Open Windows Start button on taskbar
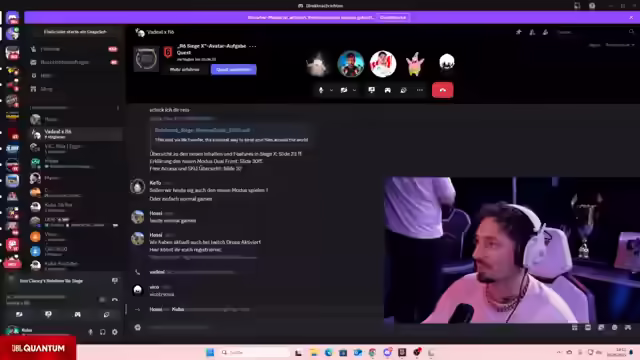 click(210, 352)
